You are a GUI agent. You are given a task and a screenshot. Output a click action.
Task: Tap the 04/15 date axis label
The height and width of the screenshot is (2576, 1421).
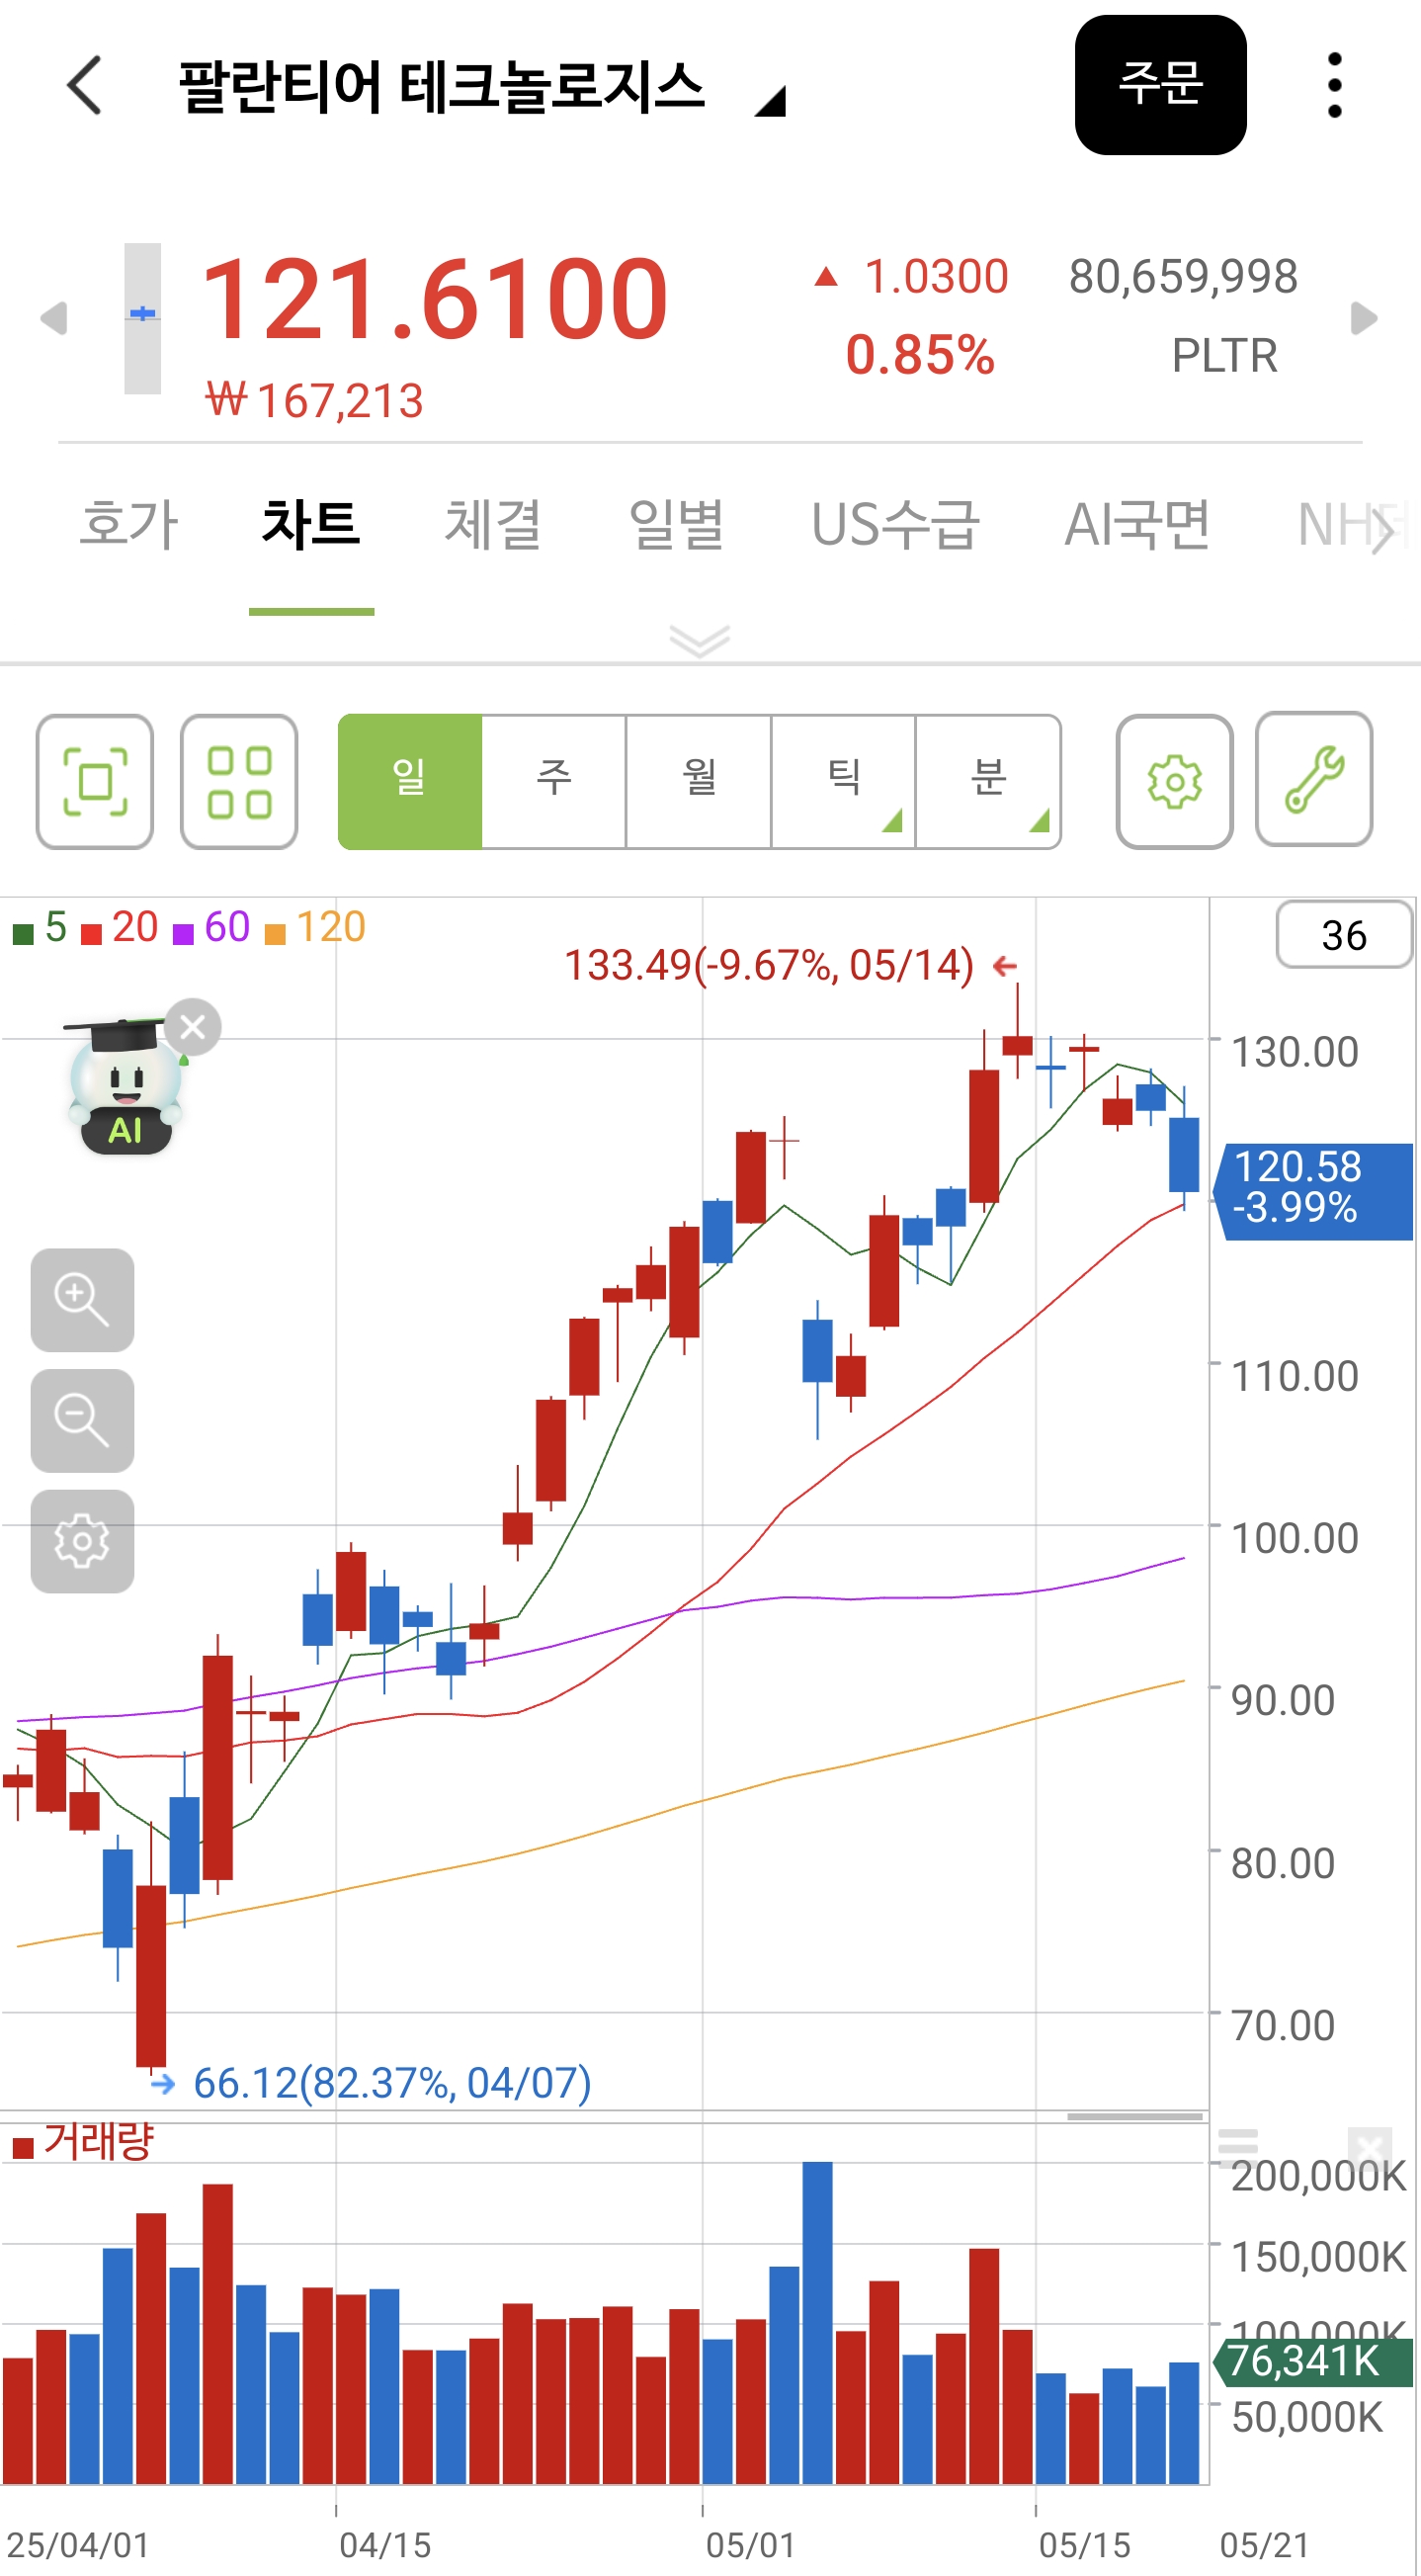[x=385, y=2544]
